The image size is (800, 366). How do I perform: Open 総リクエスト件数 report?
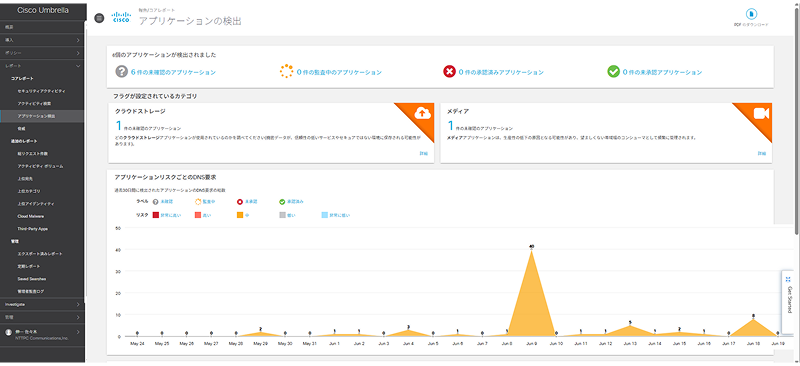point(33,154)
